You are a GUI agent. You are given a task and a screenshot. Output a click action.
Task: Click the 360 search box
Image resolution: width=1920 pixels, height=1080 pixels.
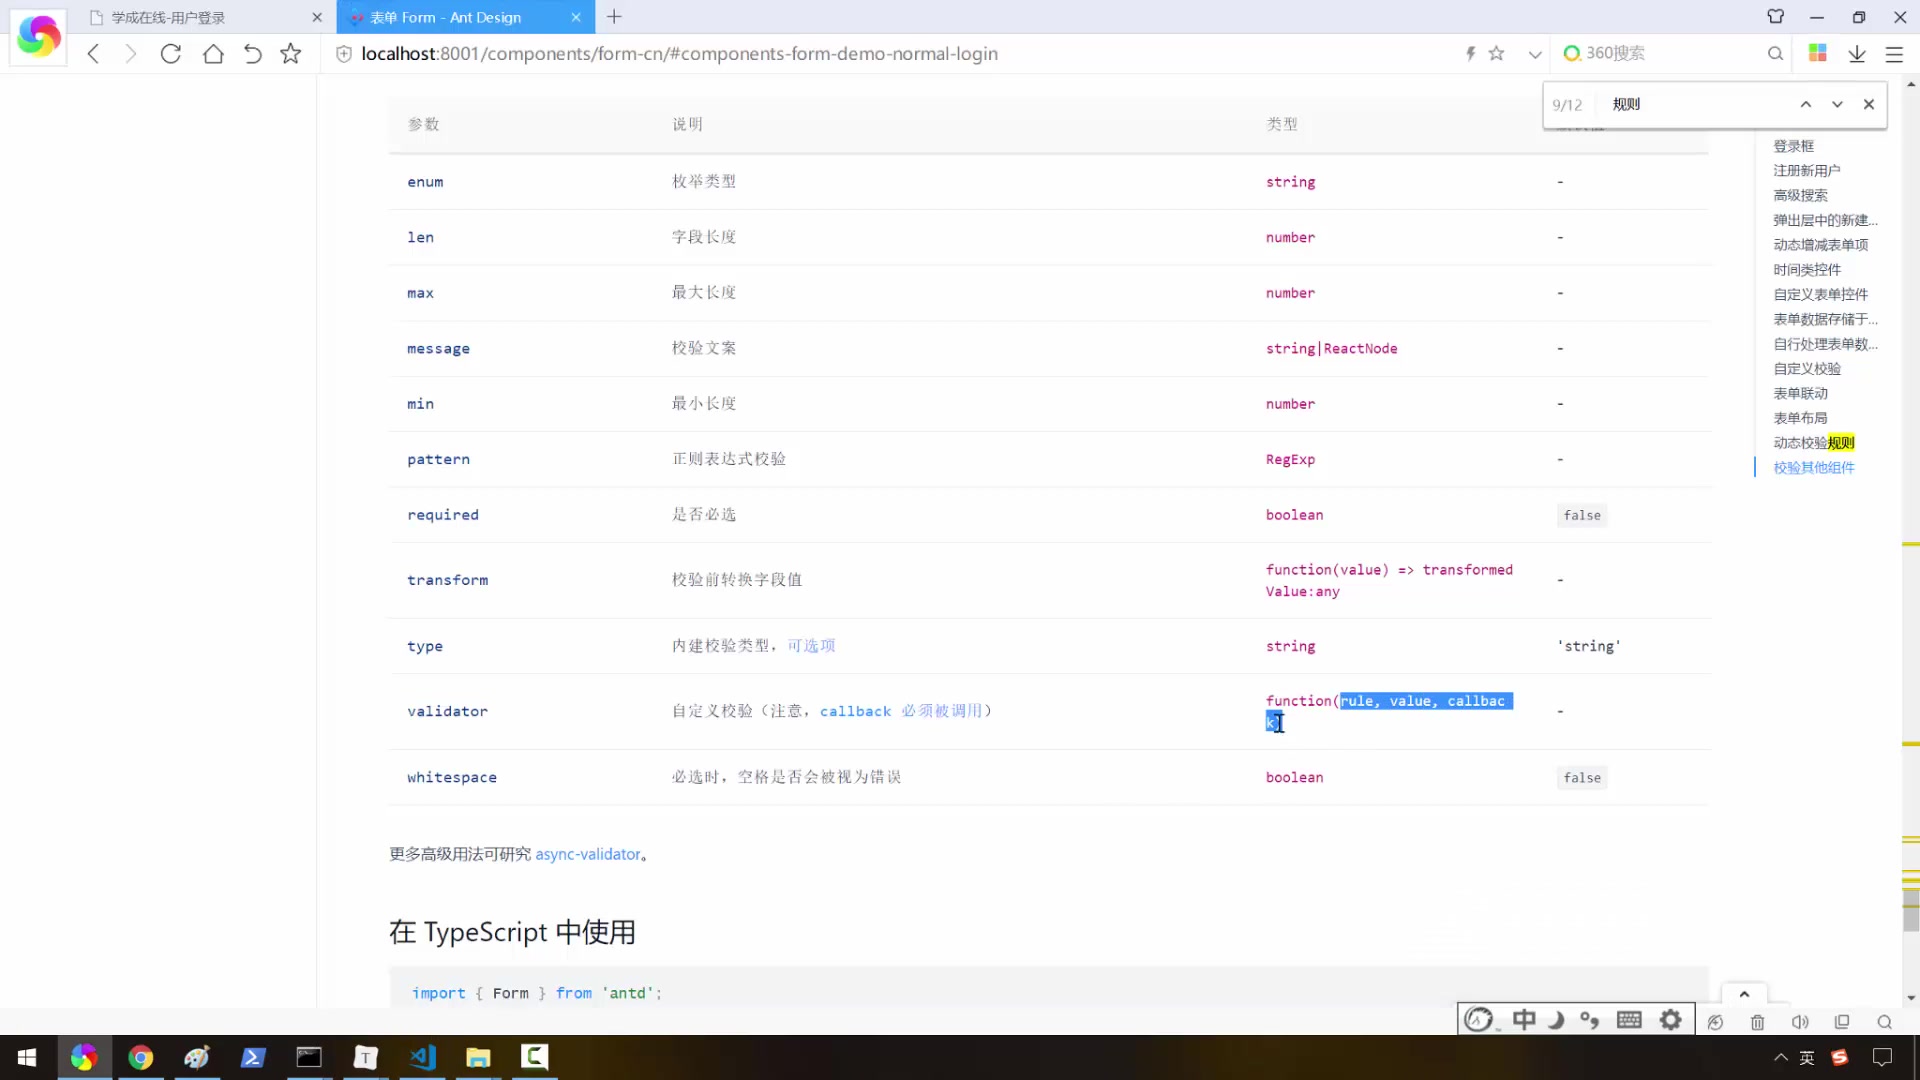click(1670, 54)
